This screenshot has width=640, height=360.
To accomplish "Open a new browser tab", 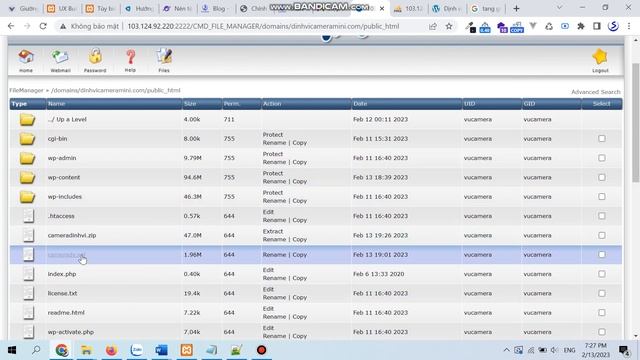I will coord(516,9).
